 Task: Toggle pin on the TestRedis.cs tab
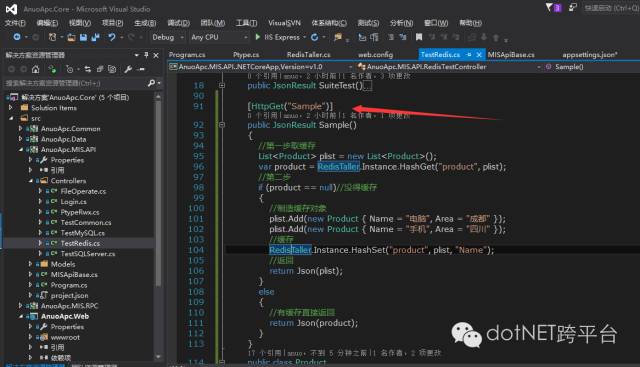(469, 55)
